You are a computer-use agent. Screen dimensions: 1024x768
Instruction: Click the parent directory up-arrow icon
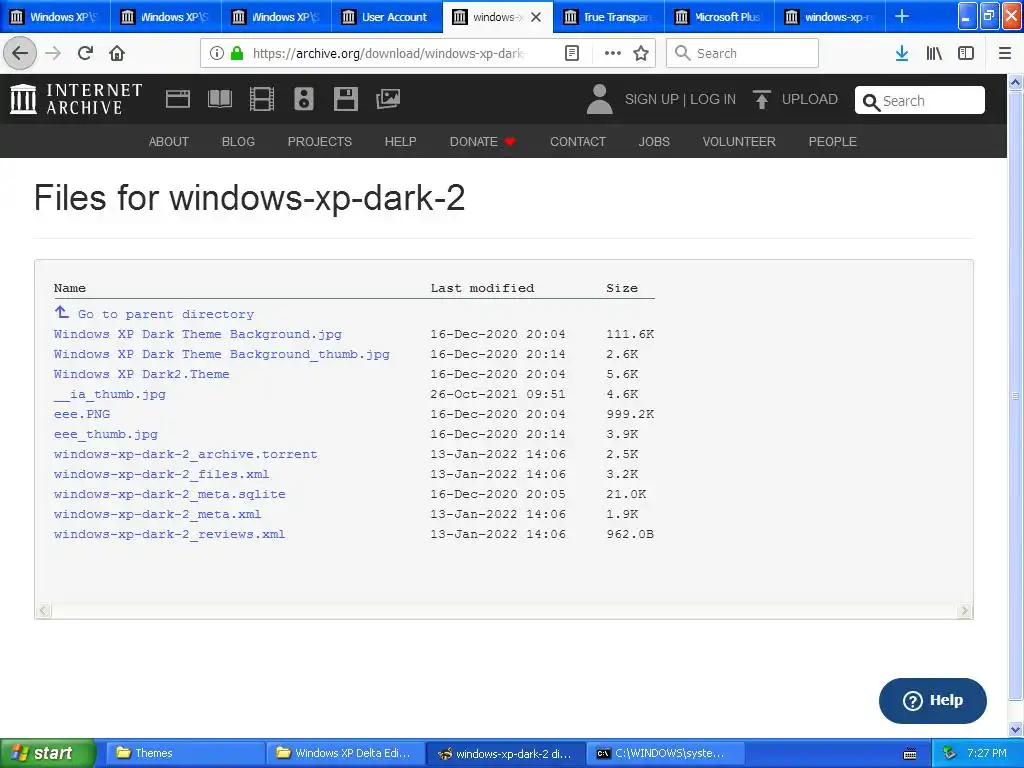[61, 312]
